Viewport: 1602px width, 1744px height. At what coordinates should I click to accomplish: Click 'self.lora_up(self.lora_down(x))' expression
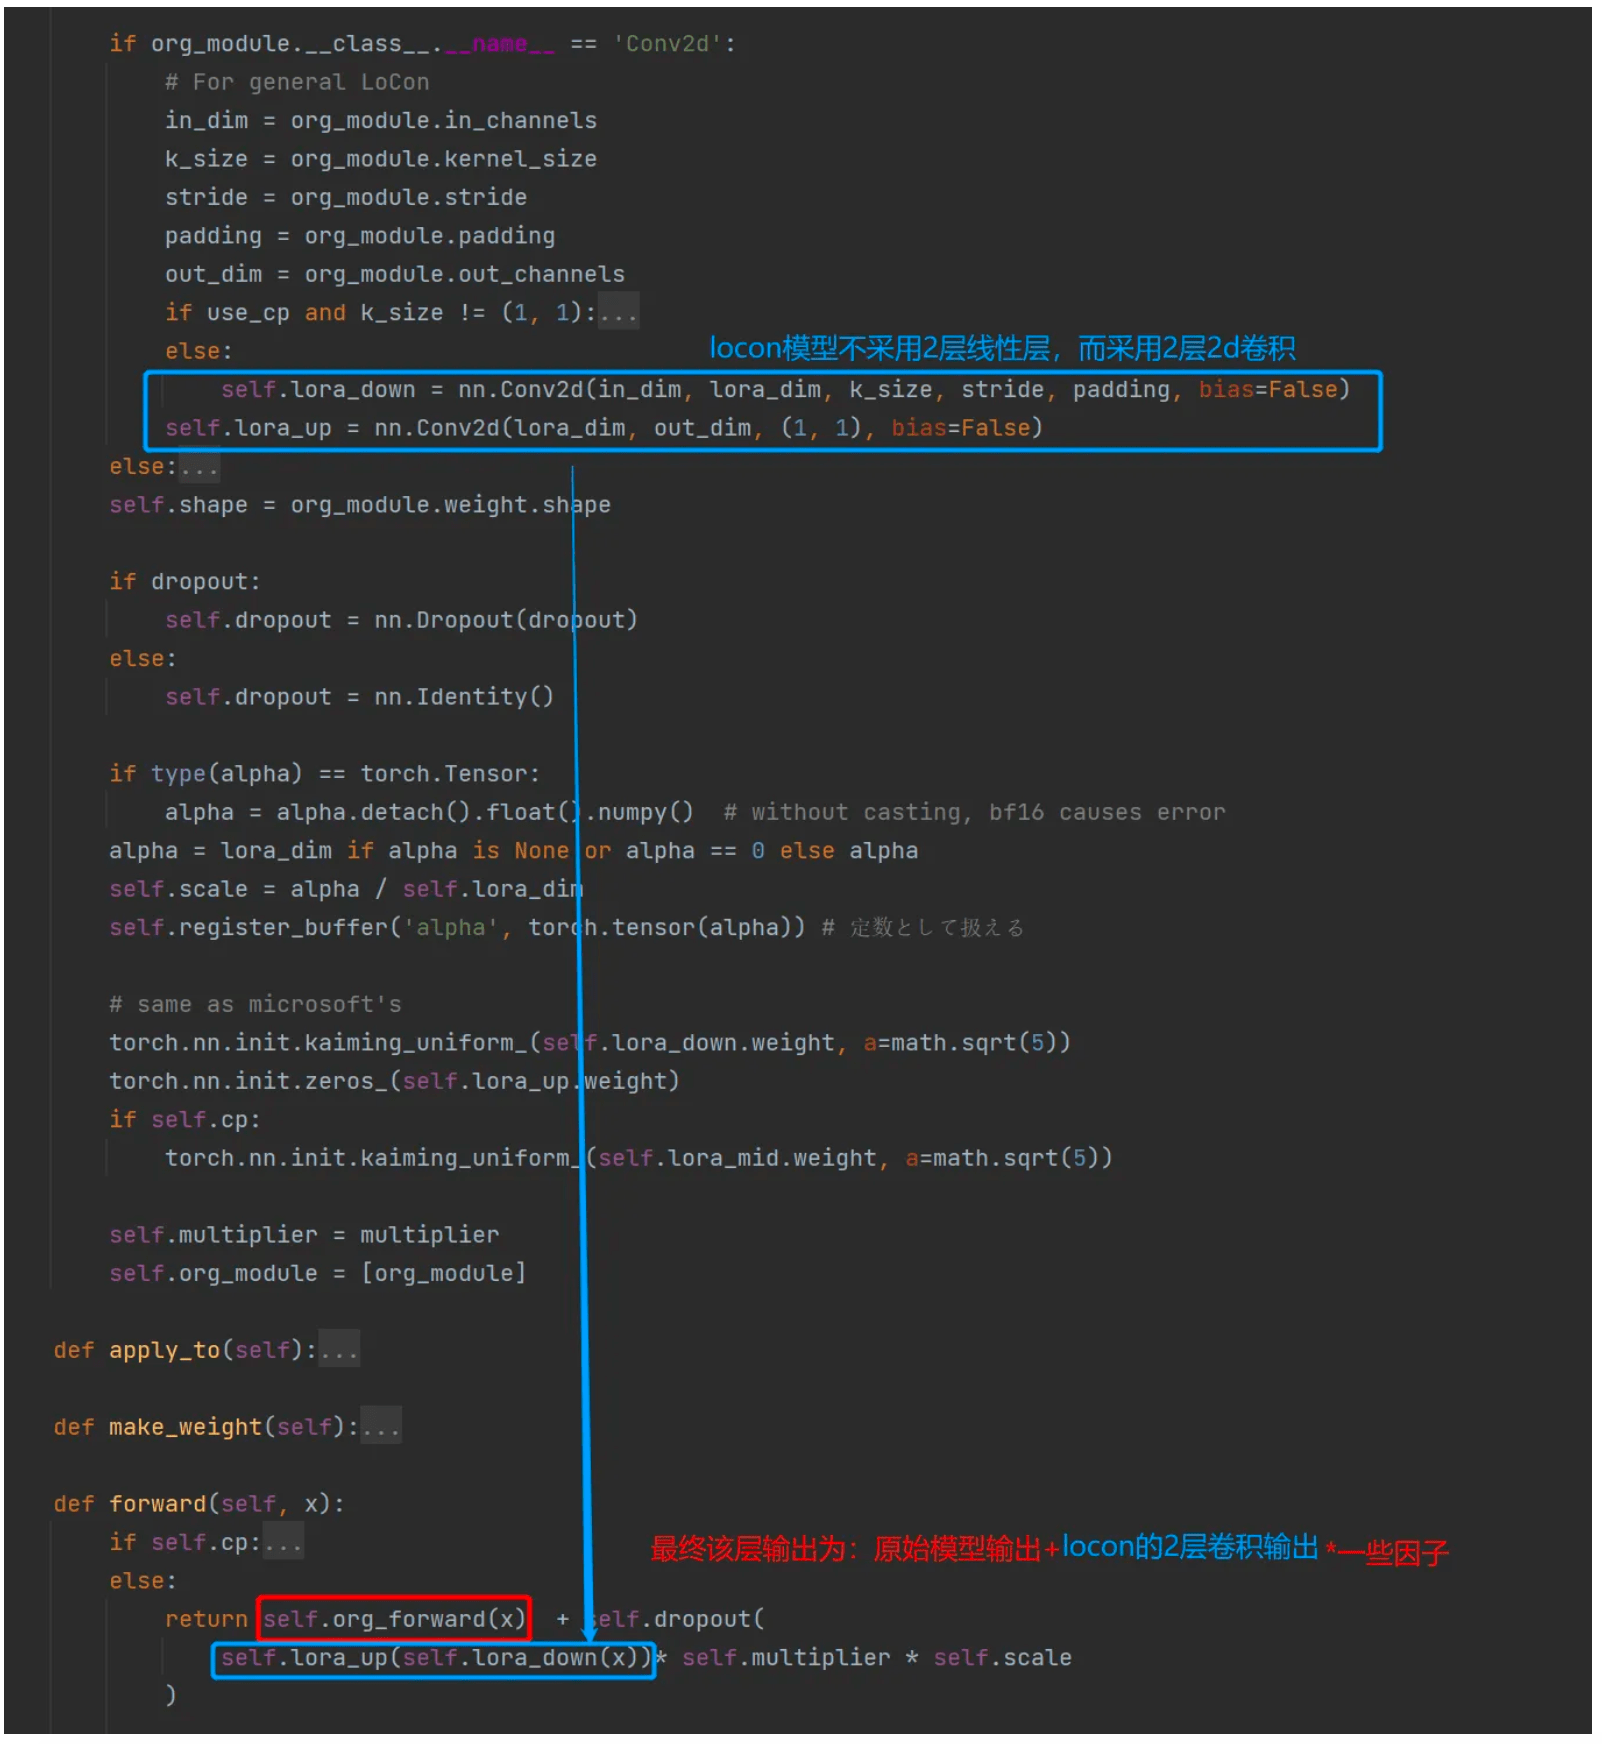click(435, 1658)
